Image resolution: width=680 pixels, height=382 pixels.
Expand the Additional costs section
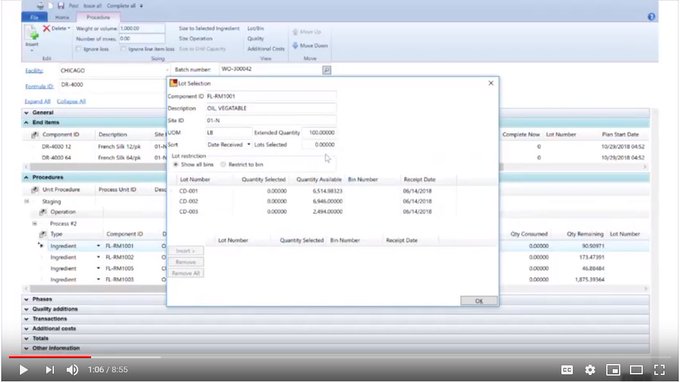[x=26, y=329]
